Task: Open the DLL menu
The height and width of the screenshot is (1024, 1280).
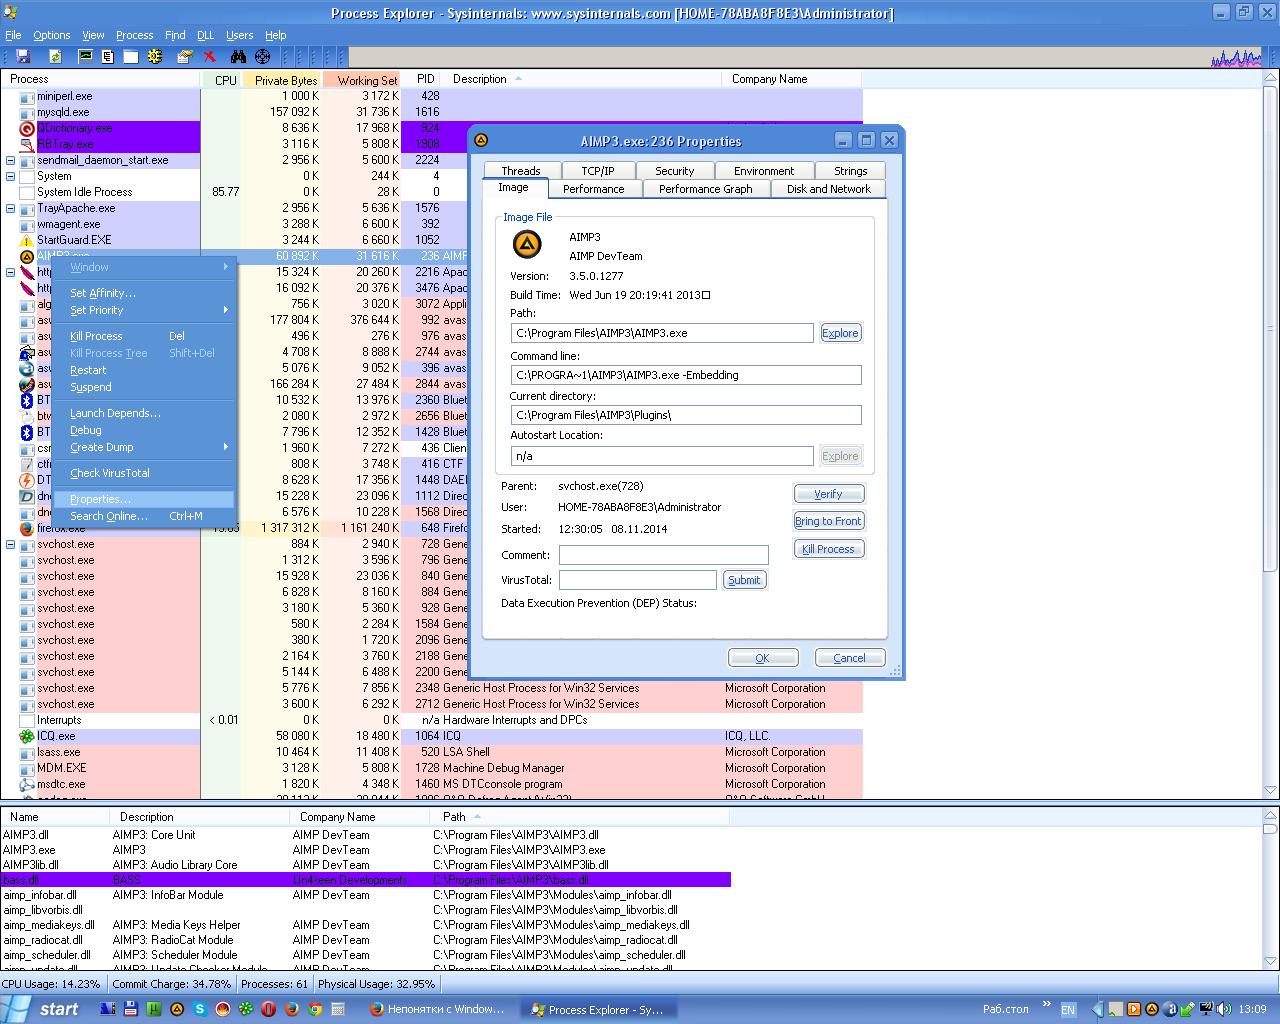Action: click(205, 35)
